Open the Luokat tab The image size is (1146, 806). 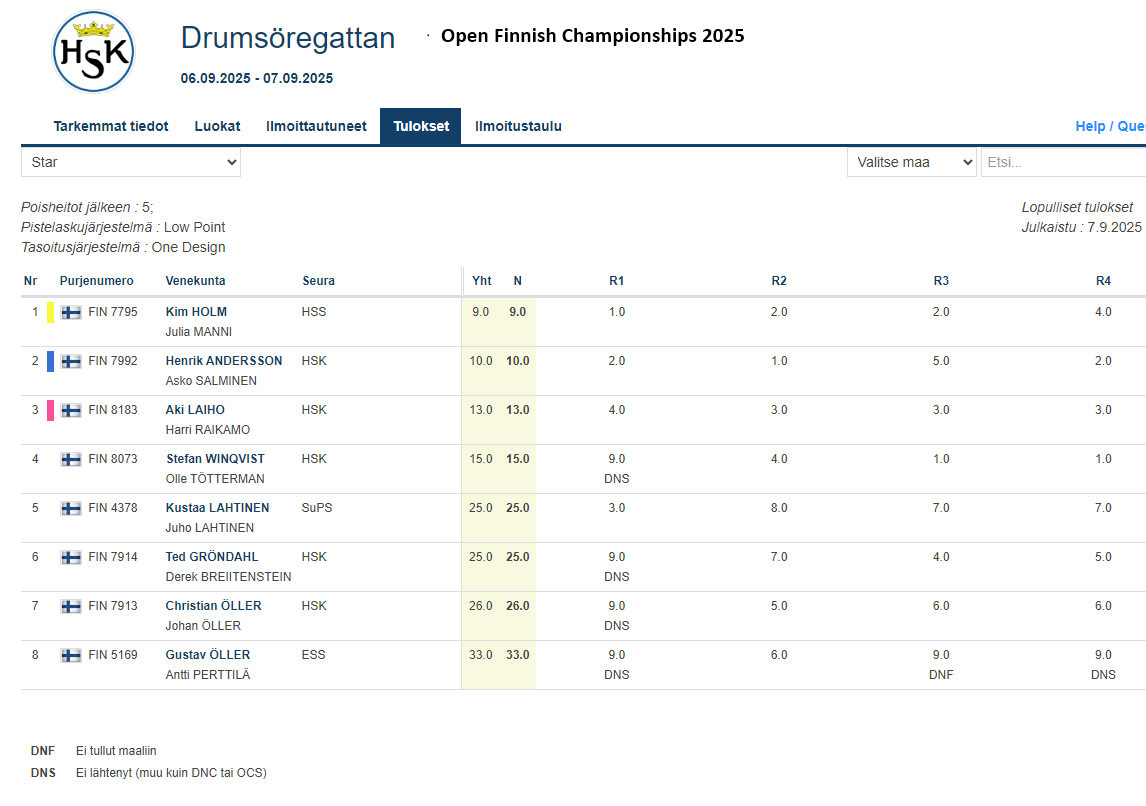pyautogui.click(x=217, y=126)
